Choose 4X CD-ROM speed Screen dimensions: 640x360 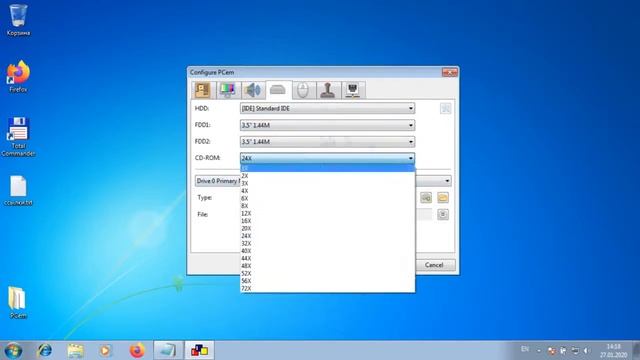click(327, 191)
